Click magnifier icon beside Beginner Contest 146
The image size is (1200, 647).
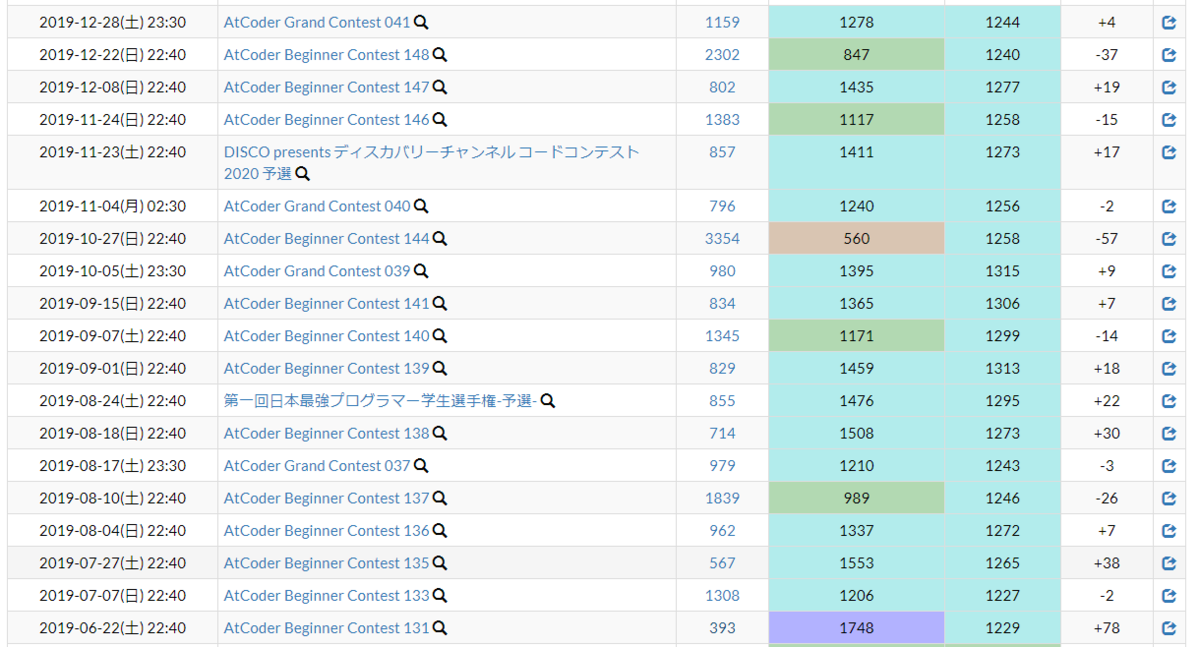[x=440, y=120]
